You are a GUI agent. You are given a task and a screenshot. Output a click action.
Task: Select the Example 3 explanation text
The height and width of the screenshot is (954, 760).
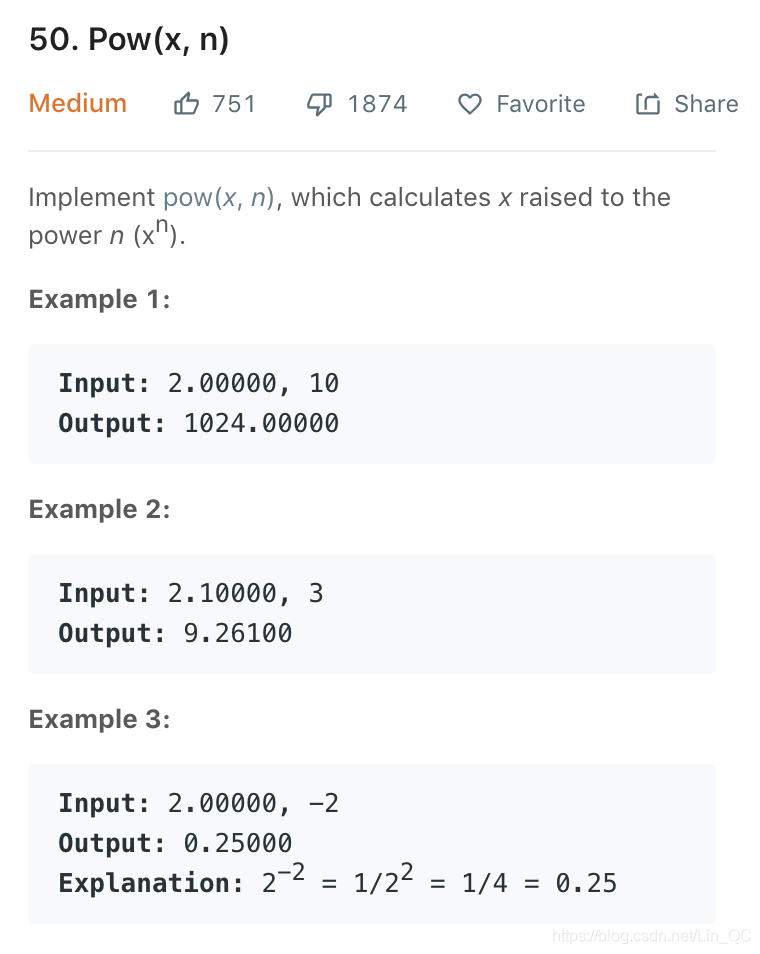[338, 882]
